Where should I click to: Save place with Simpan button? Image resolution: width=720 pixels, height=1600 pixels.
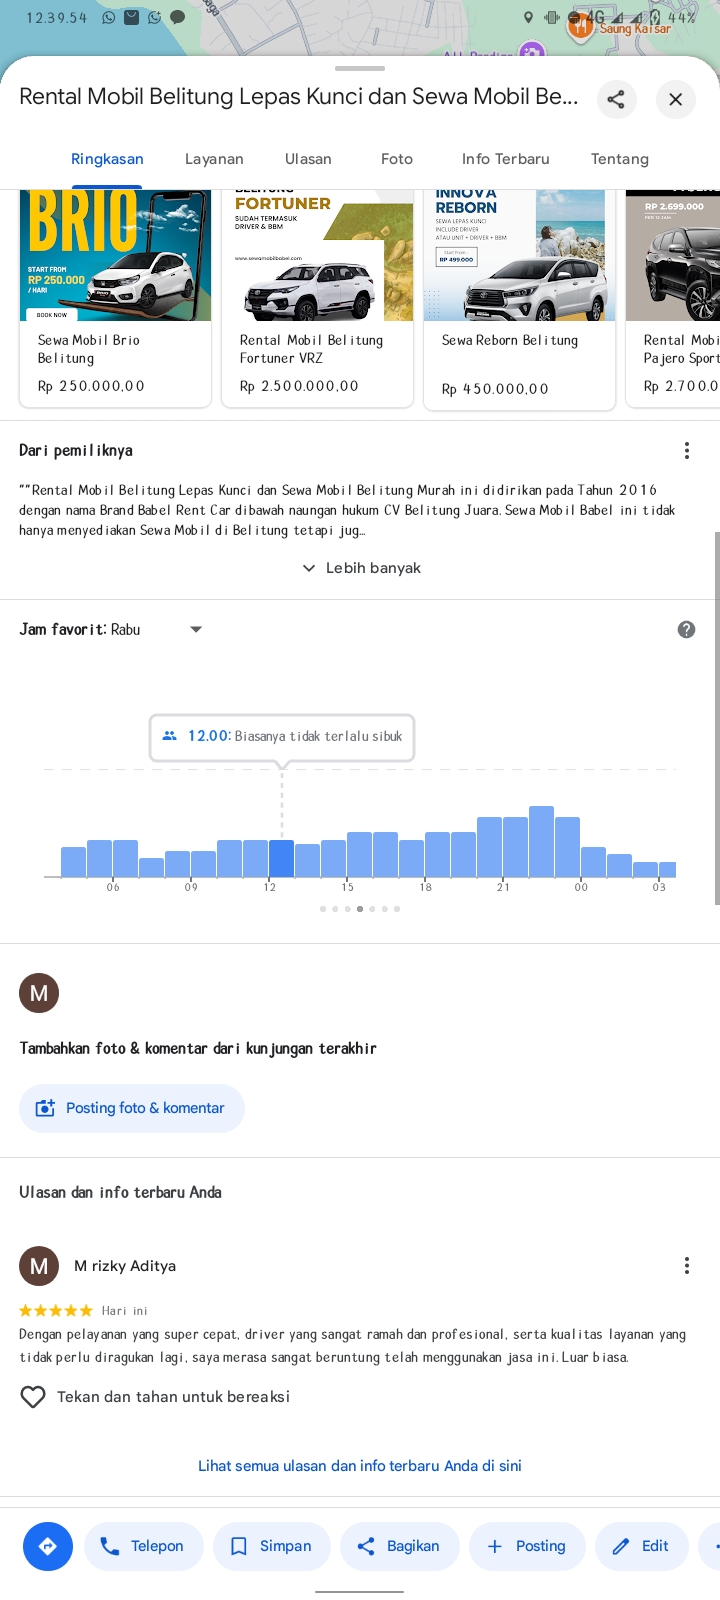pos(272,1546)
